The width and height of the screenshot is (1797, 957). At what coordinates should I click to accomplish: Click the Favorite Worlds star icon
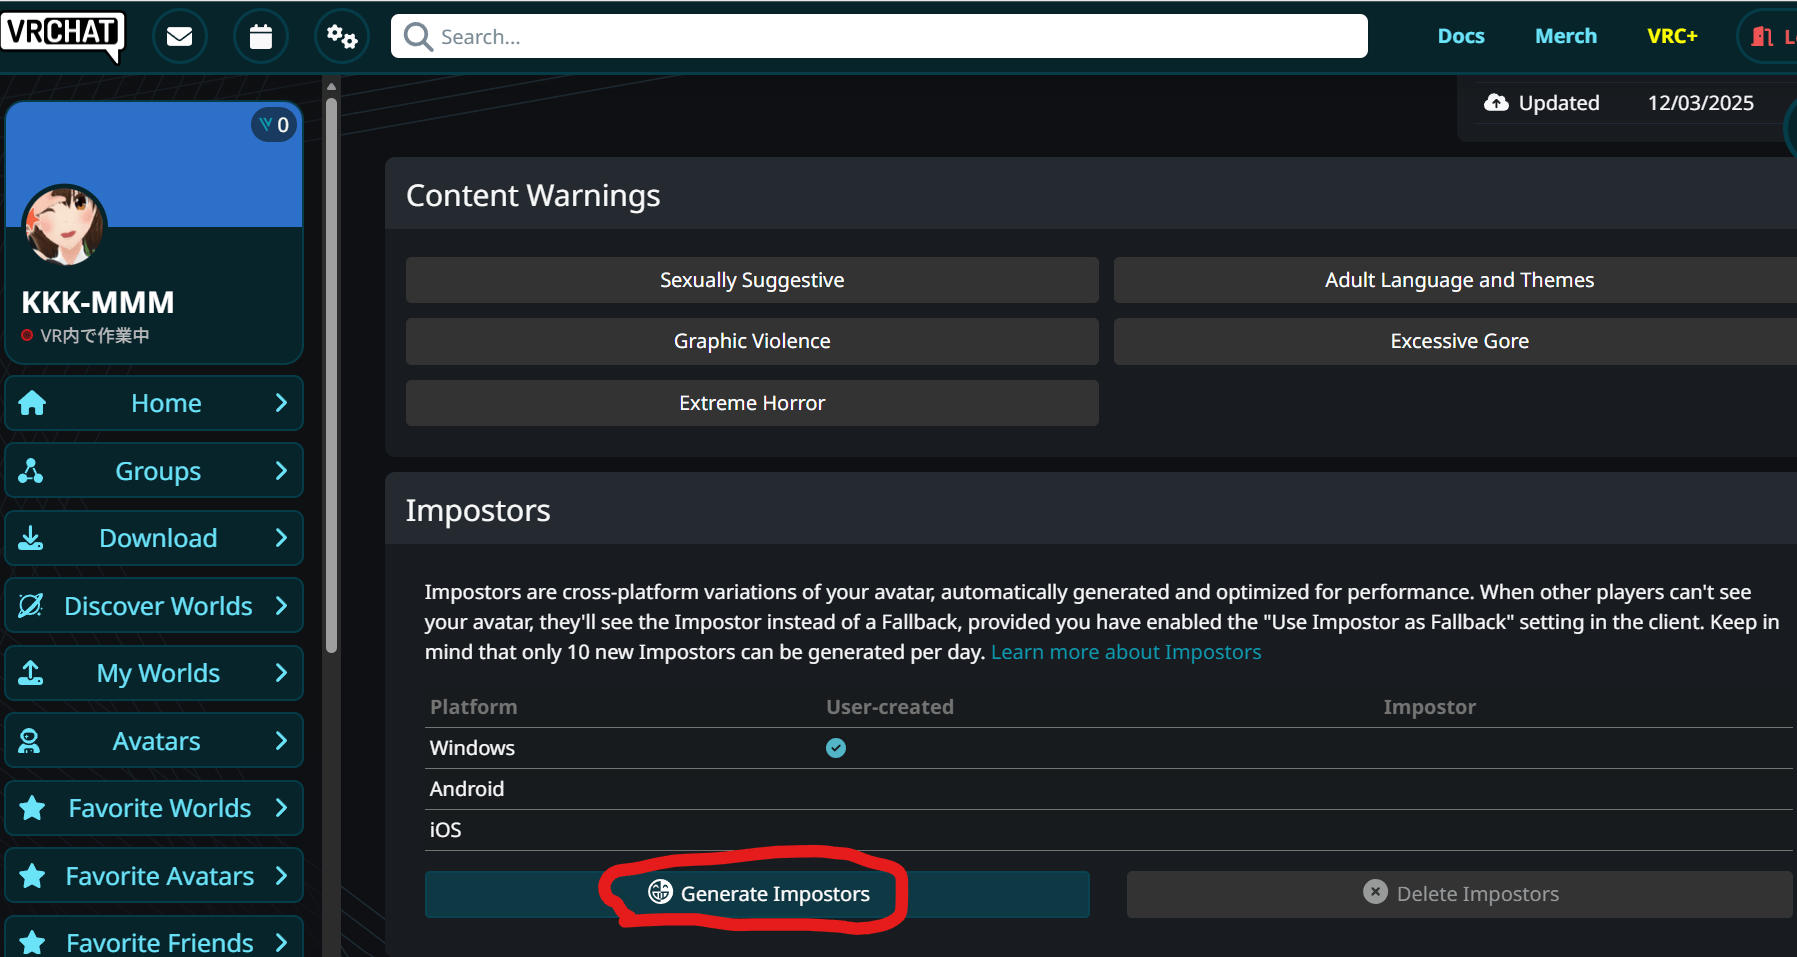coord(32,808)
